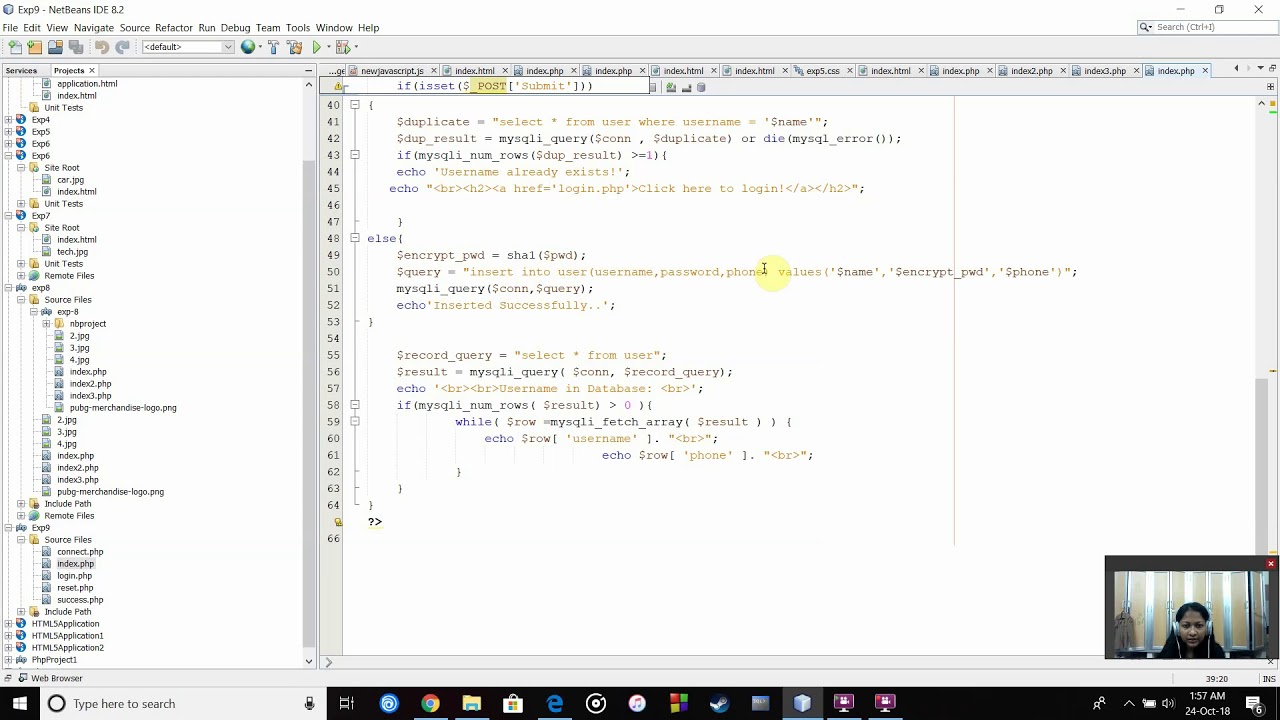Collapse the exp8 project node
This screenshot has width=1280, height=720.
coord(8,288)
